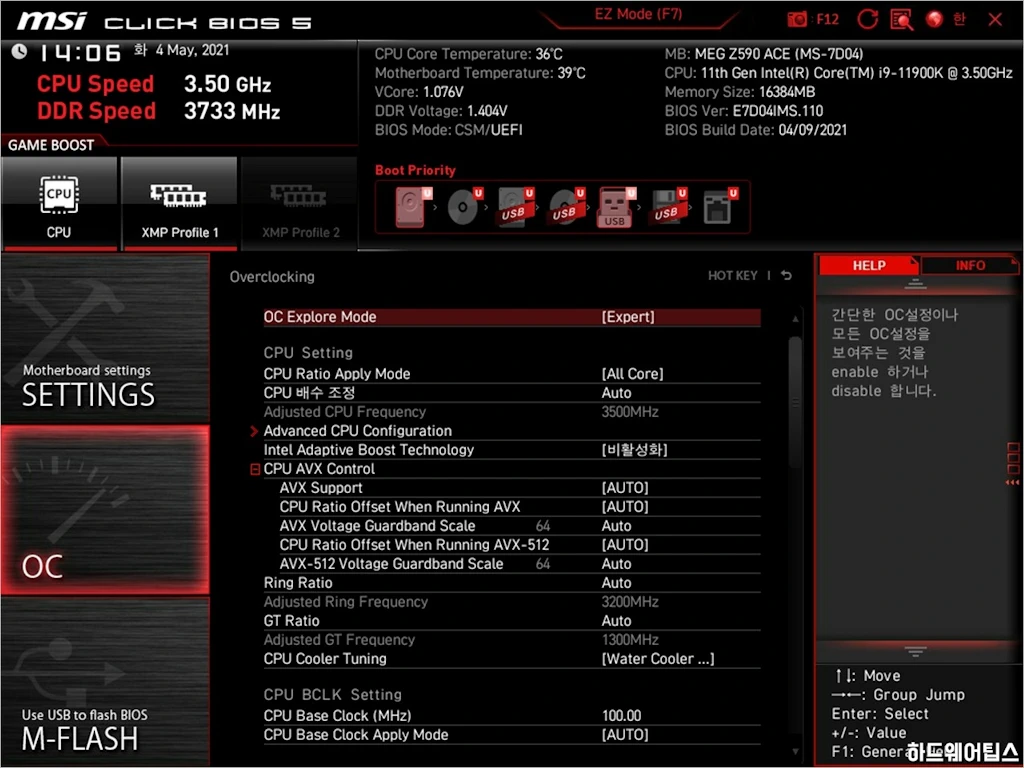Screen dimensions: 1024x768
Task: Change OC Explore Mode from Expert
Action: [512, 317]
